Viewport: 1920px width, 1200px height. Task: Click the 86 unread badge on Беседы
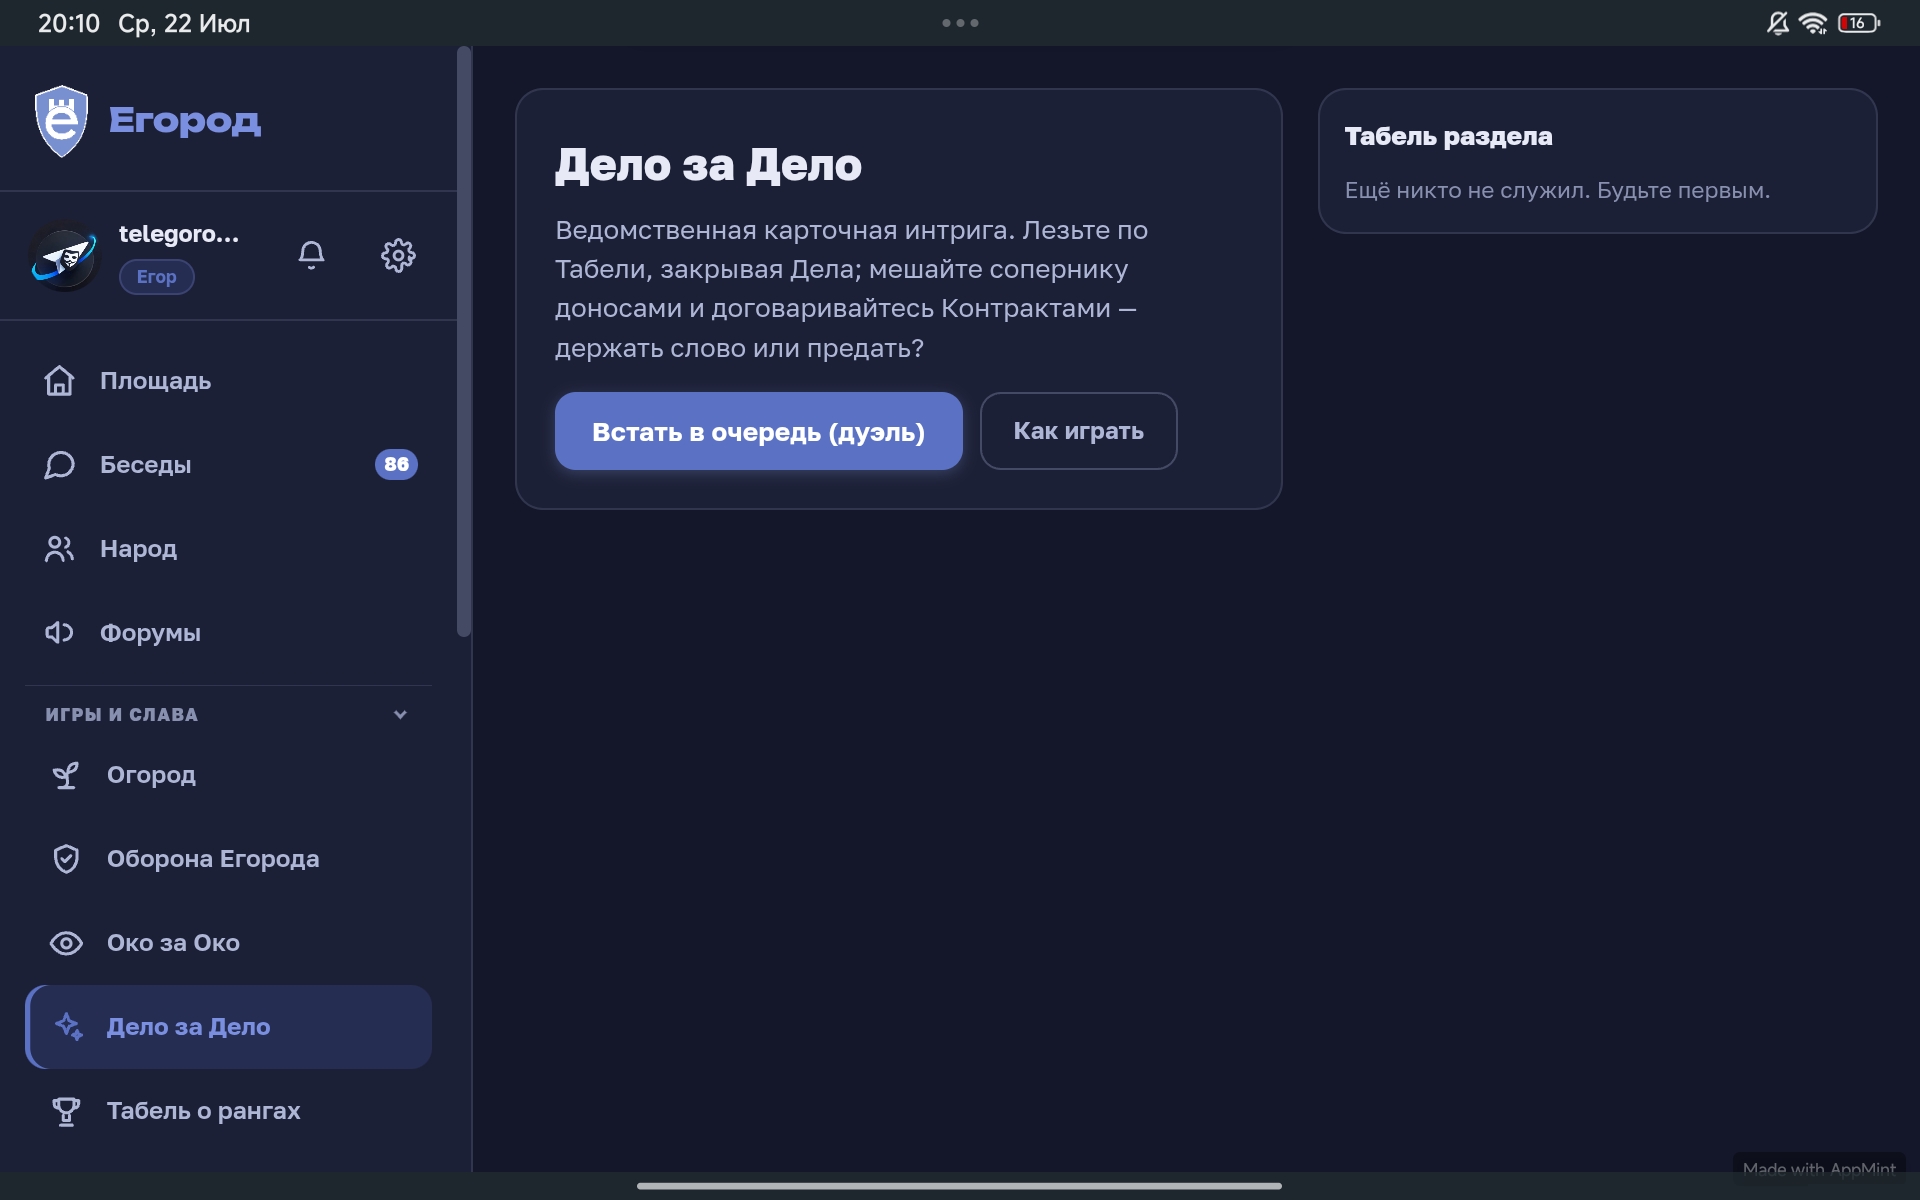click(396, 464)
